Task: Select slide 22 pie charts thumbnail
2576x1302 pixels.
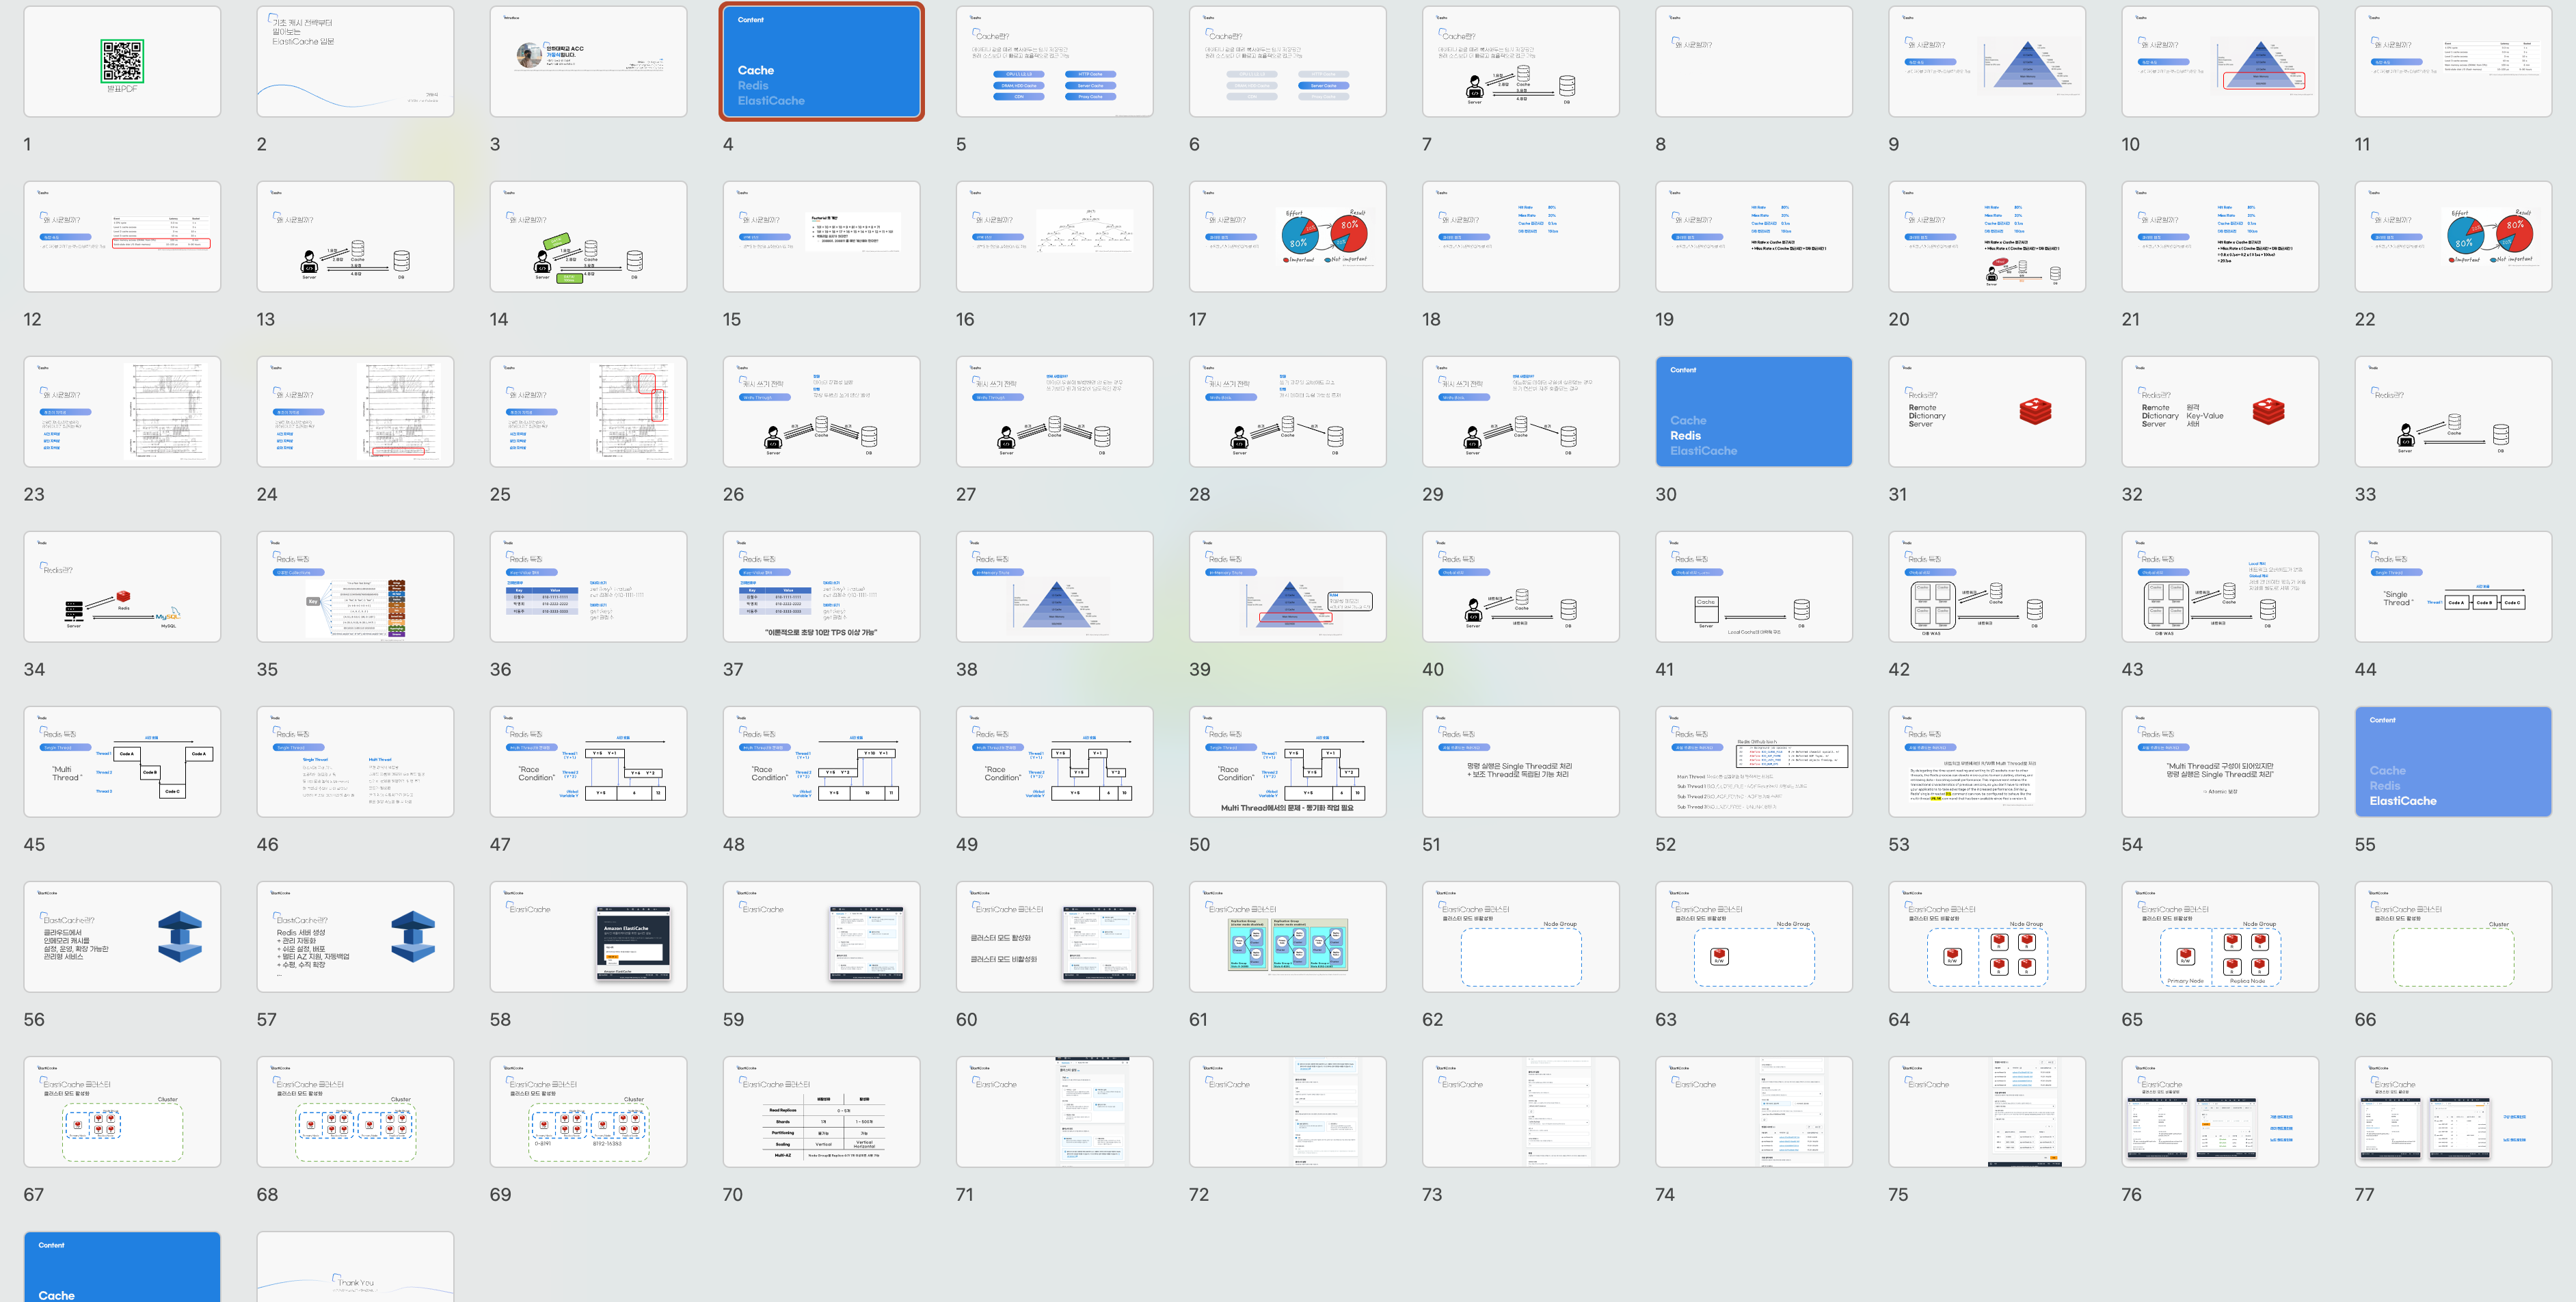Action: [2453, 236]
